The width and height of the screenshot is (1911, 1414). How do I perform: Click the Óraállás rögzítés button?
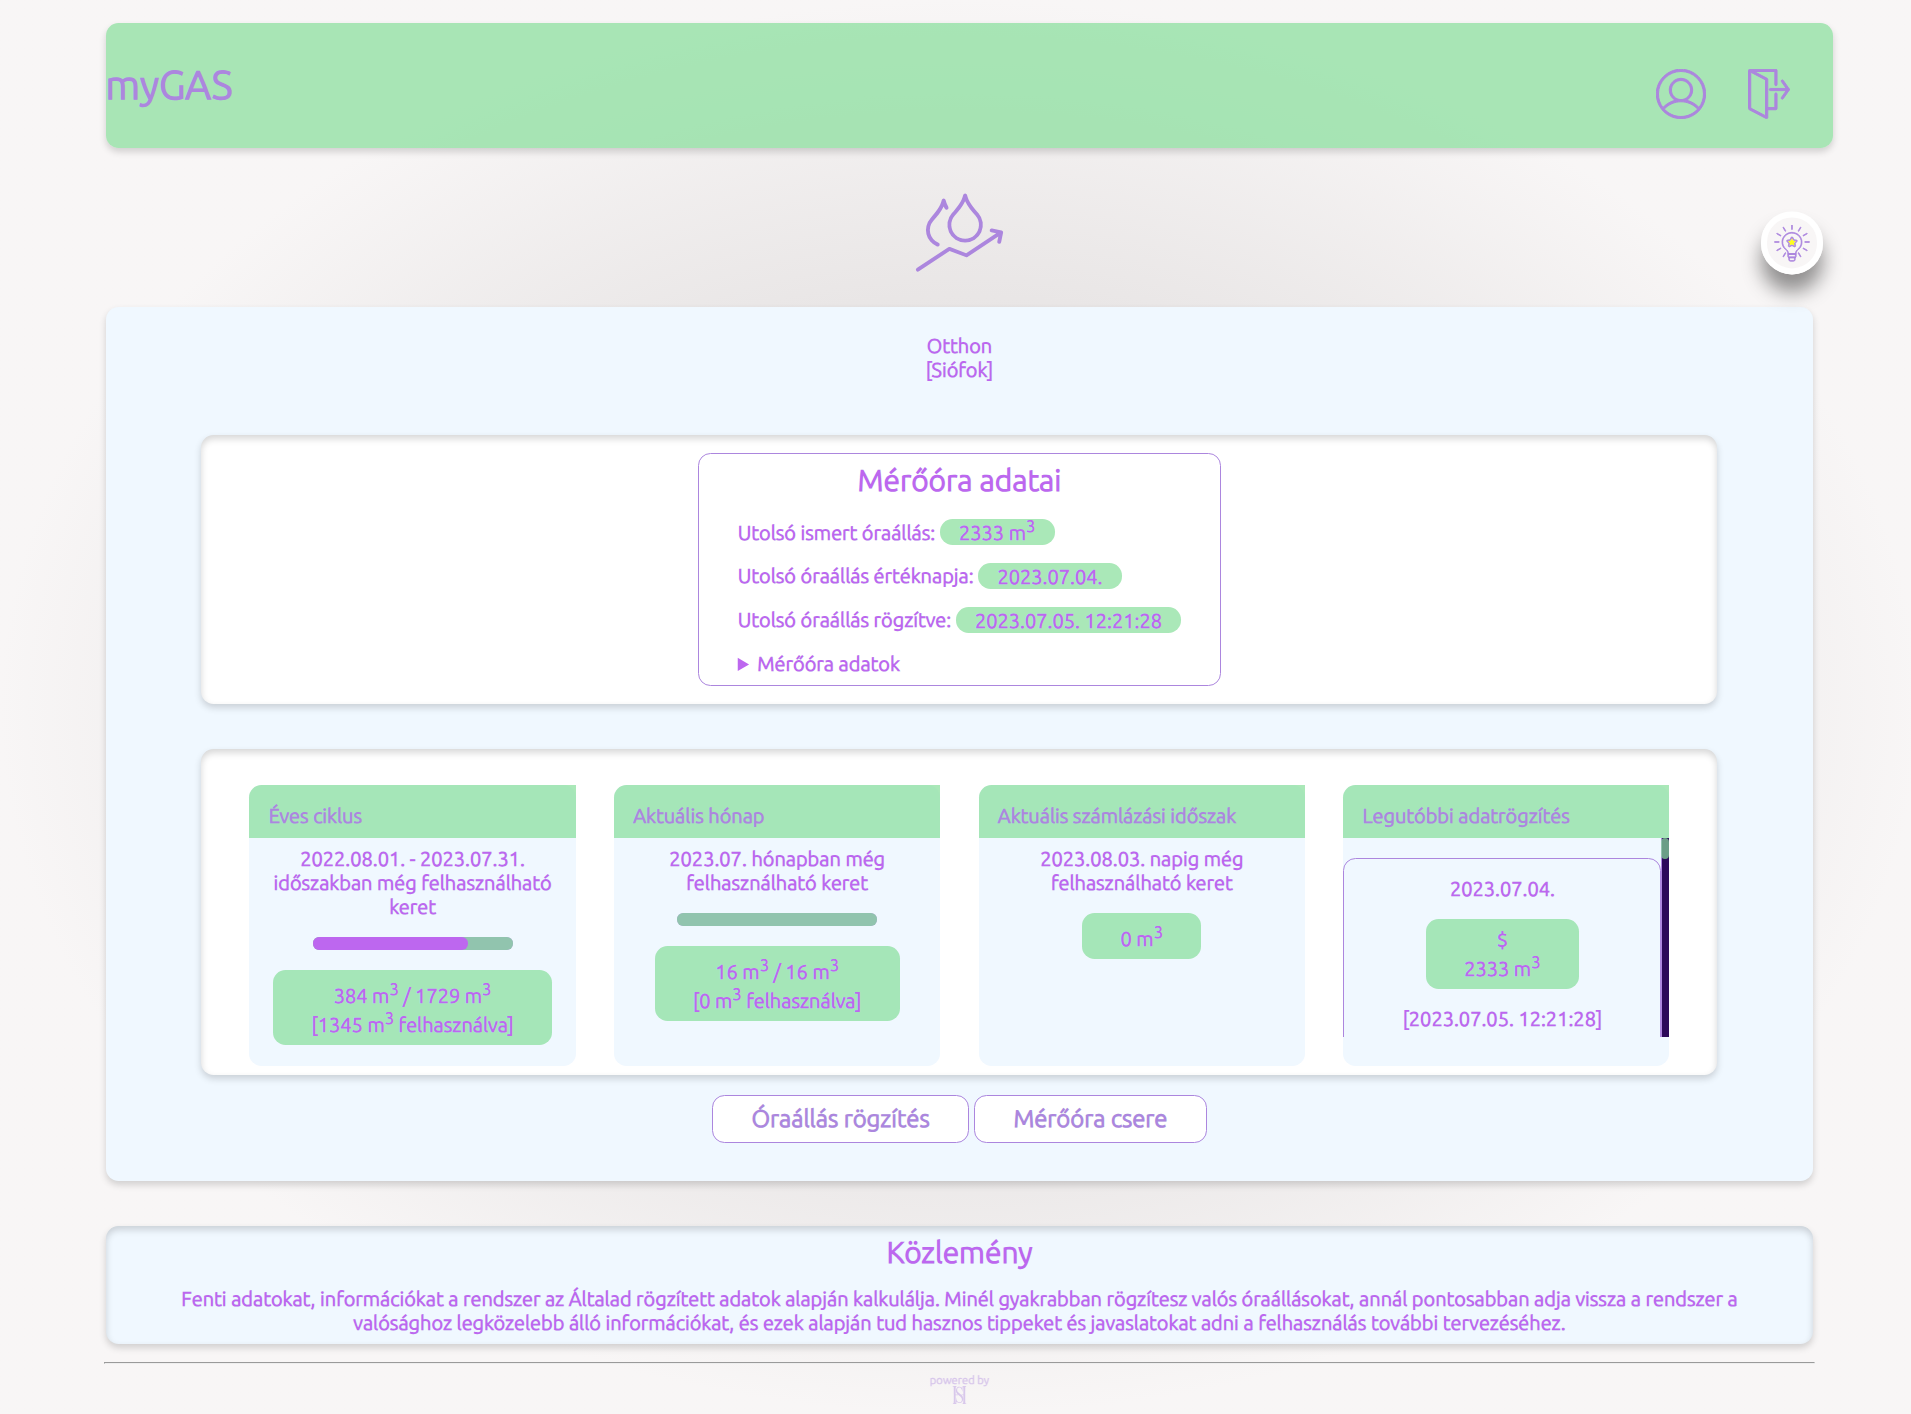pos(840,1119)
